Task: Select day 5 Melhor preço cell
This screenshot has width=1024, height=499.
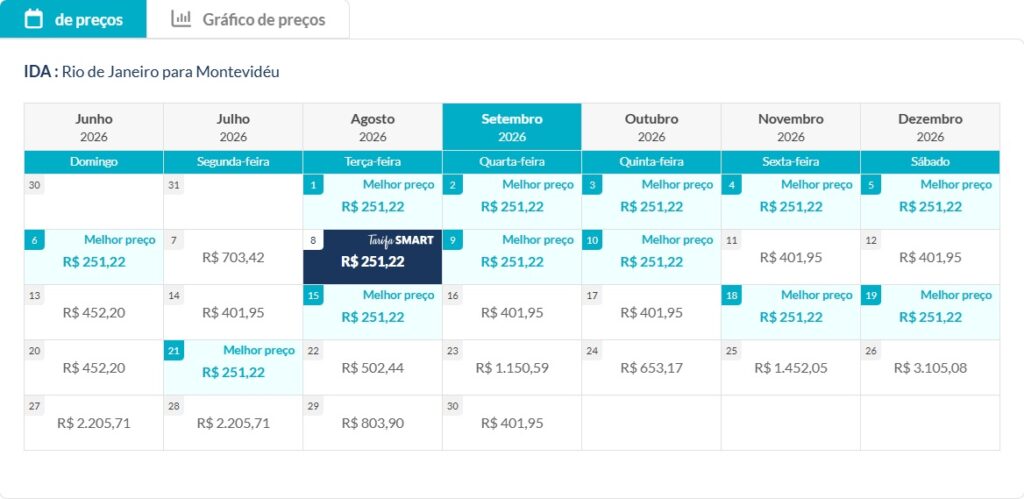Action: 930,202
